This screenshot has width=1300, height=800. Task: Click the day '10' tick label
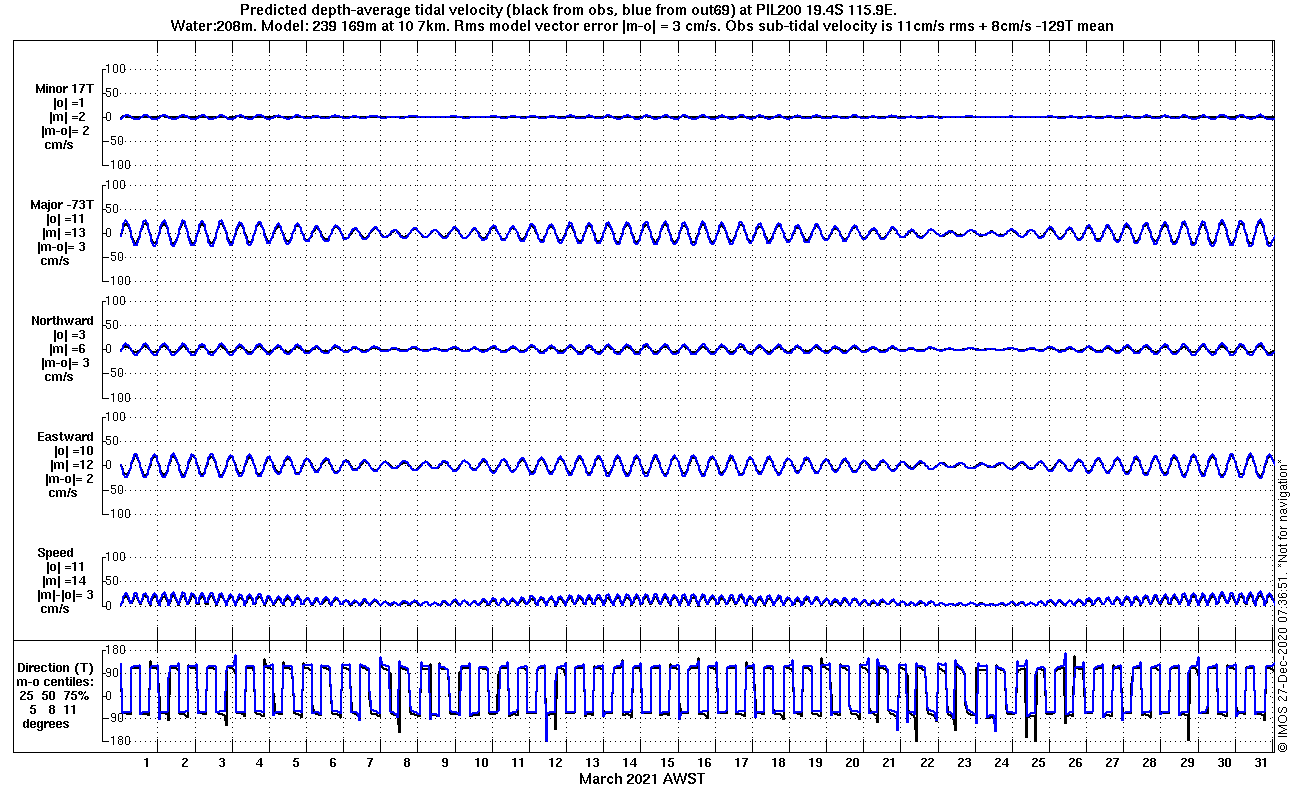click(481, 763)
